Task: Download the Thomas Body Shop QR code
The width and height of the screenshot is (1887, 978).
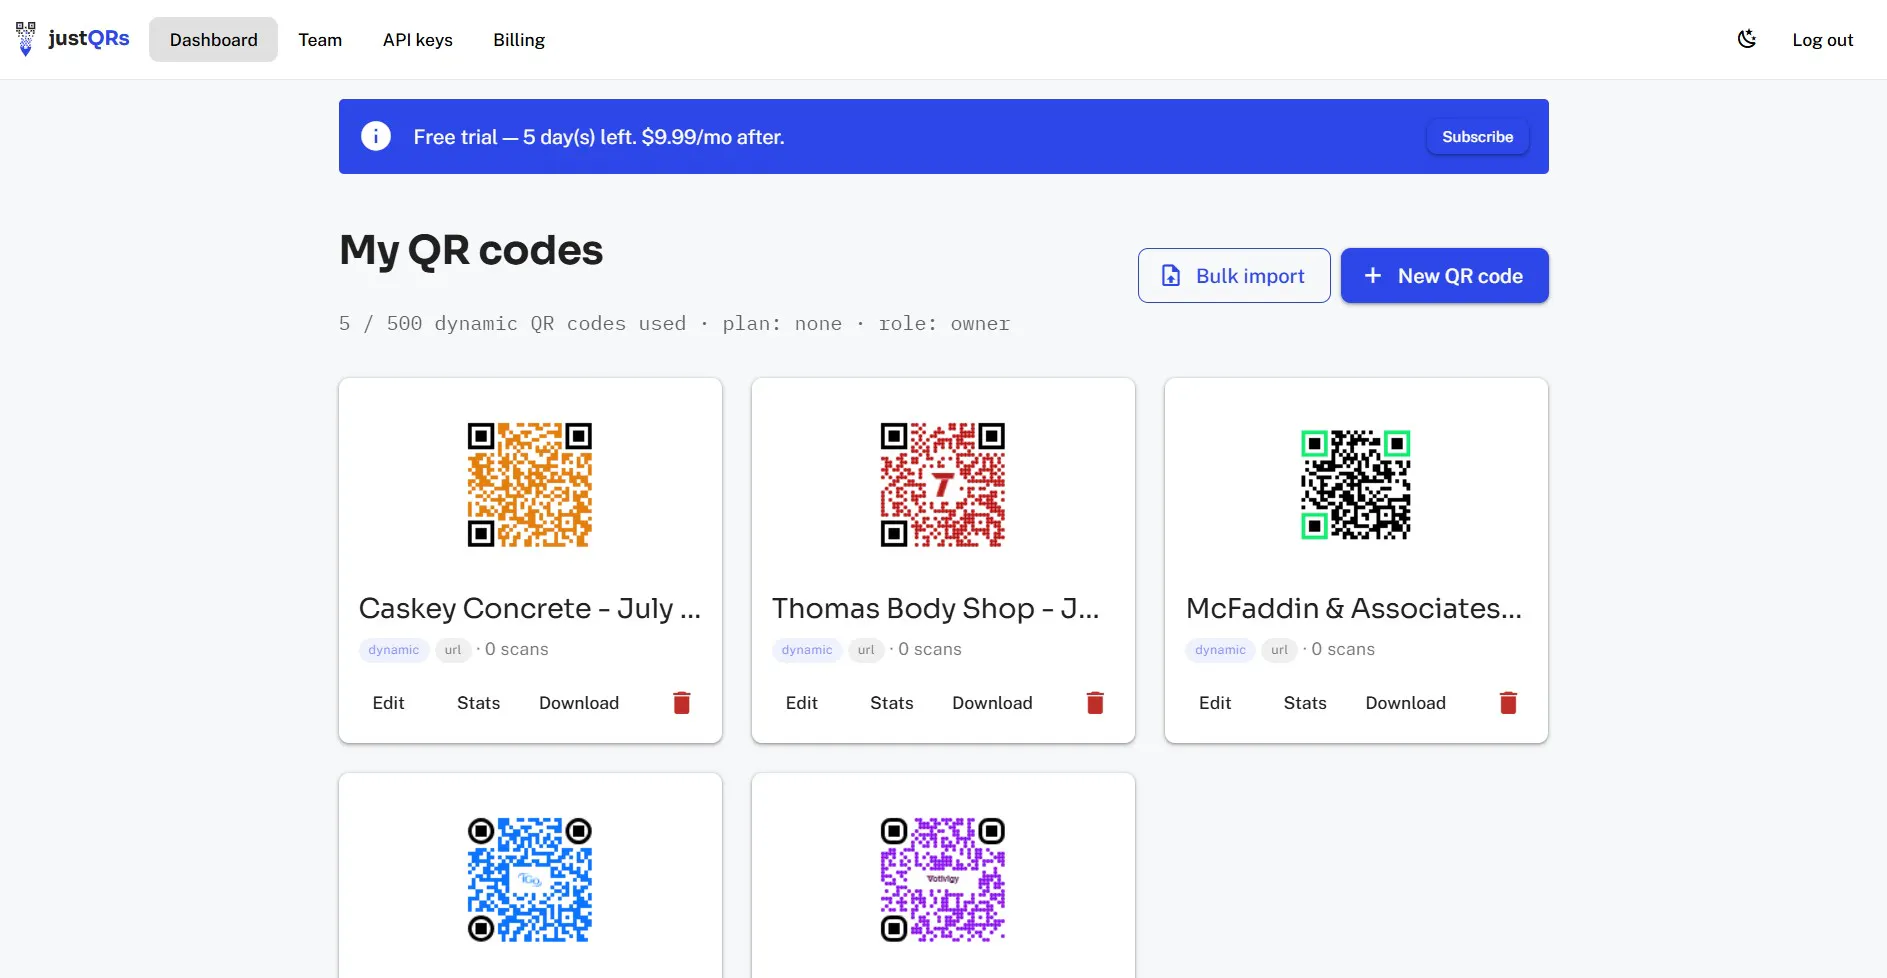Action: 992,703
